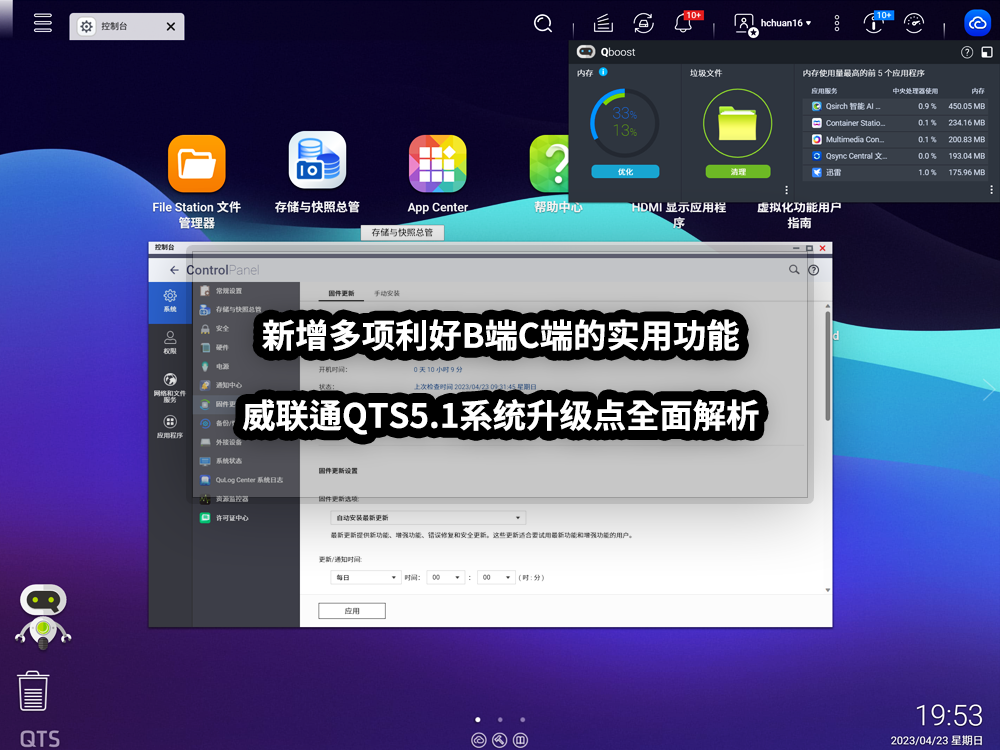
Task: Close the 控制台 taskbar tab
Action: (170, 26)
